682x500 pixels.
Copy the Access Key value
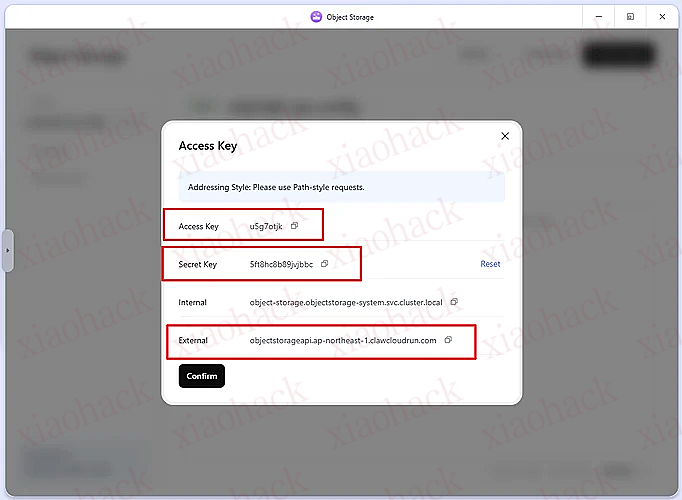[294, 226]
